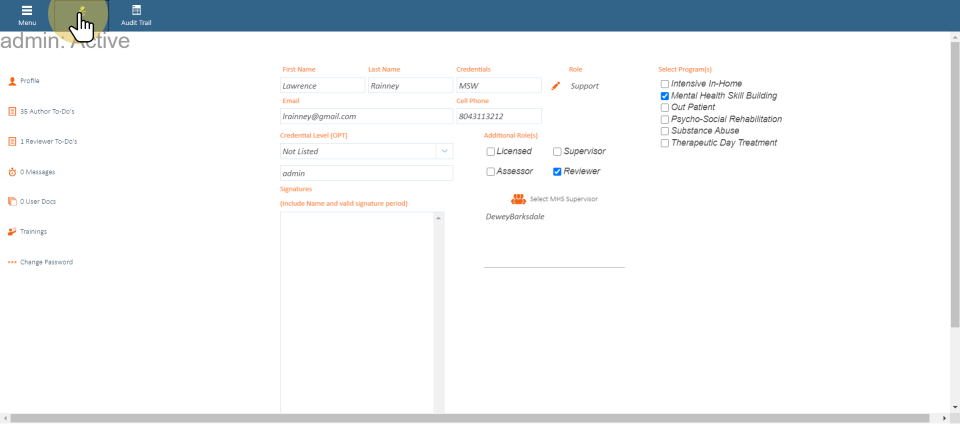This screenshot has width=960, height=443.
Task: Open 1 Reviewer To-Do's list
Action: [48, 142]
